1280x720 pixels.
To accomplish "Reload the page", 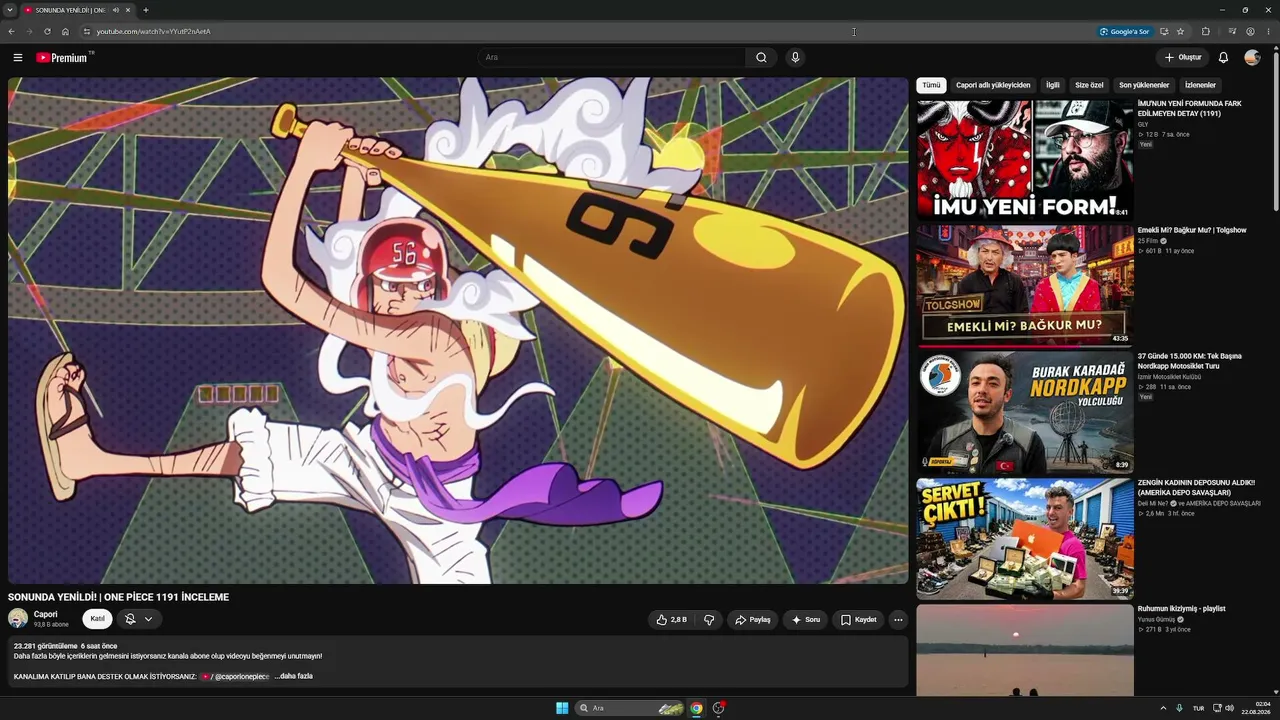I will point(47,31).
